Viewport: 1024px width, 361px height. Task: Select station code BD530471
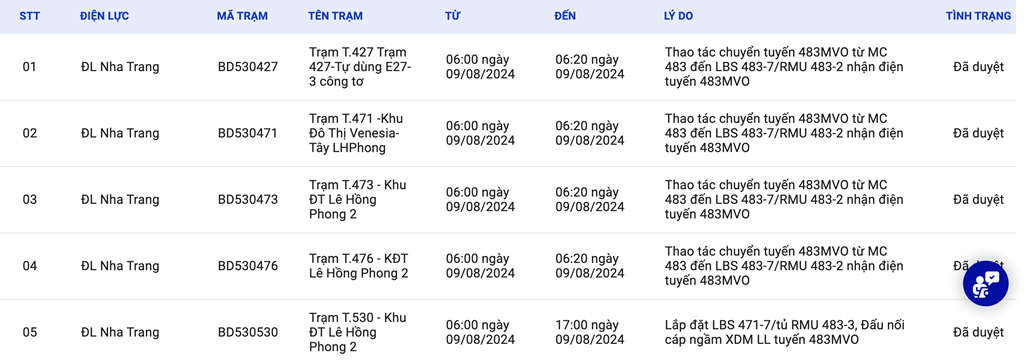pos(248,133)
